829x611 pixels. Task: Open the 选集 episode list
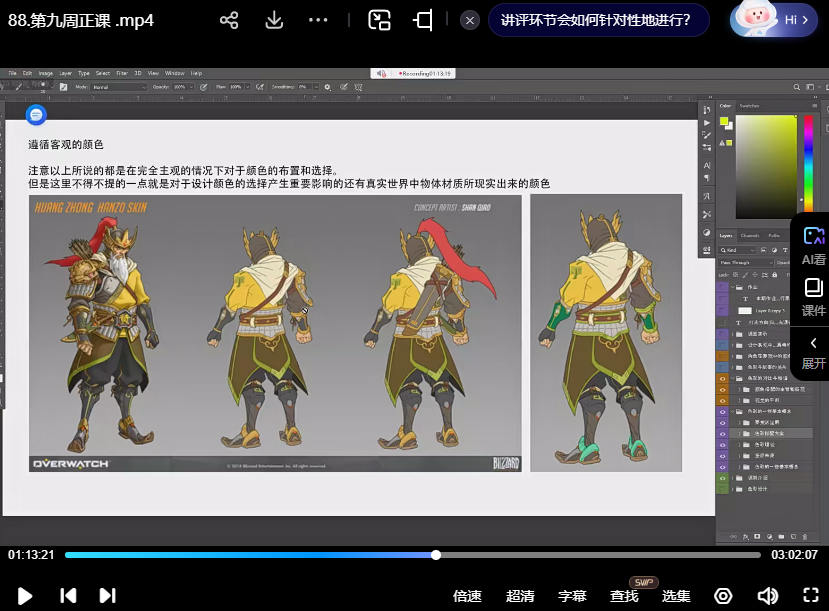tap(676, 596)
